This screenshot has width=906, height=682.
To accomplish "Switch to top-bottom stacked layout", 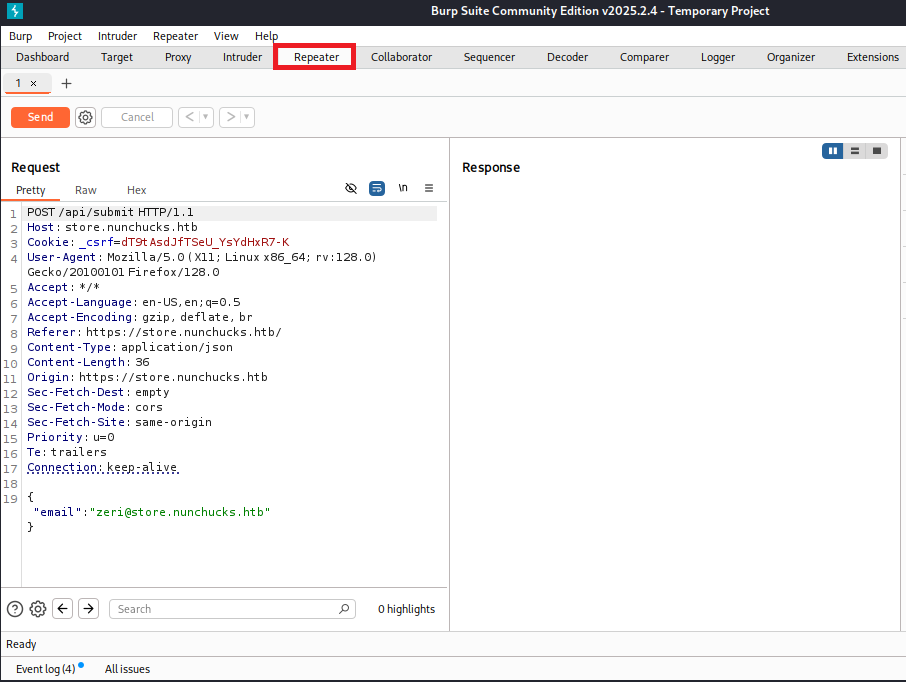I will point(854,151).
